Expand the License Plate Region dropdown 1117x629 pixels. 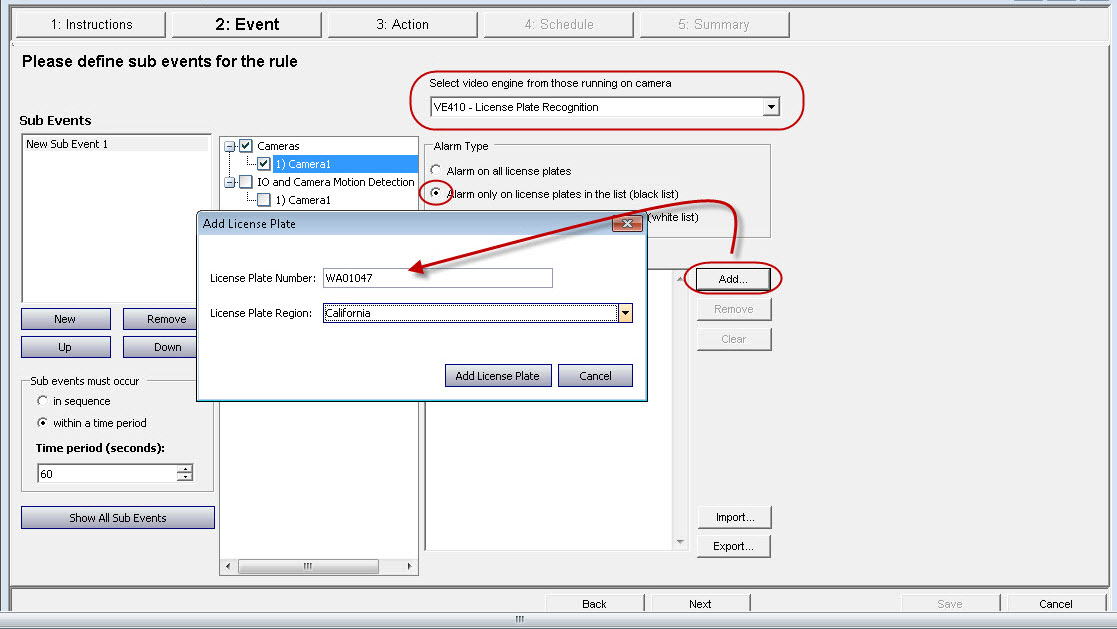click(x=625, y=314)
